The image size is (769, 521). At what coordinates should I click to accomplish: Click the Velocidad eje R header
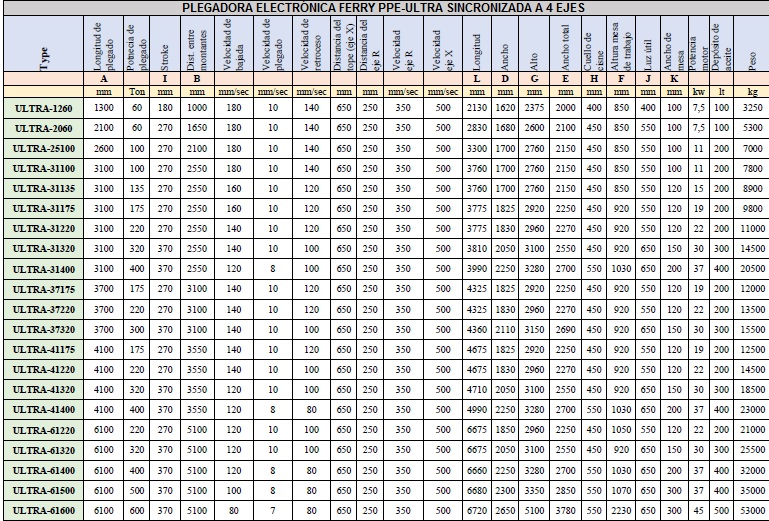403,44
